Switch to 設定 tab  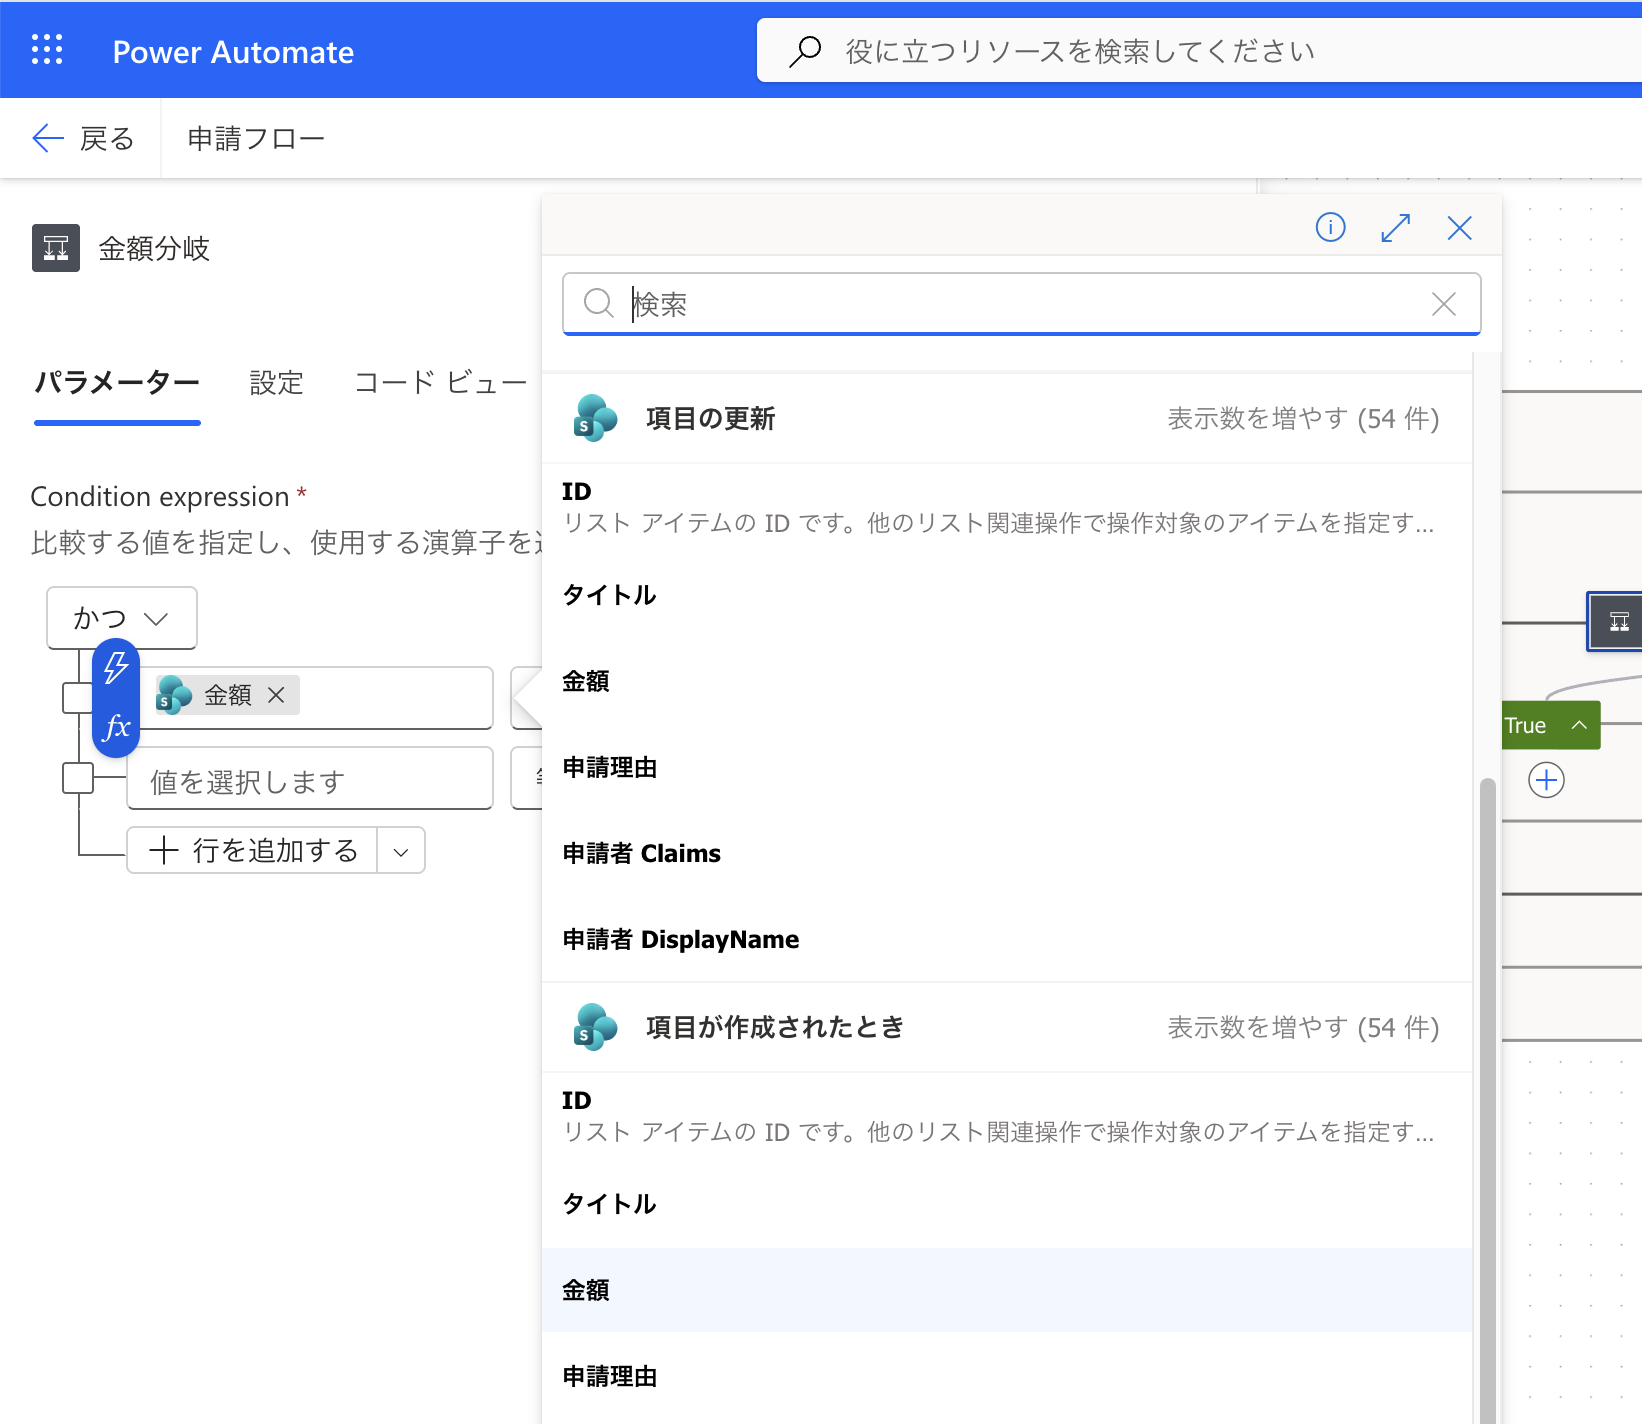tap(276, 383)
